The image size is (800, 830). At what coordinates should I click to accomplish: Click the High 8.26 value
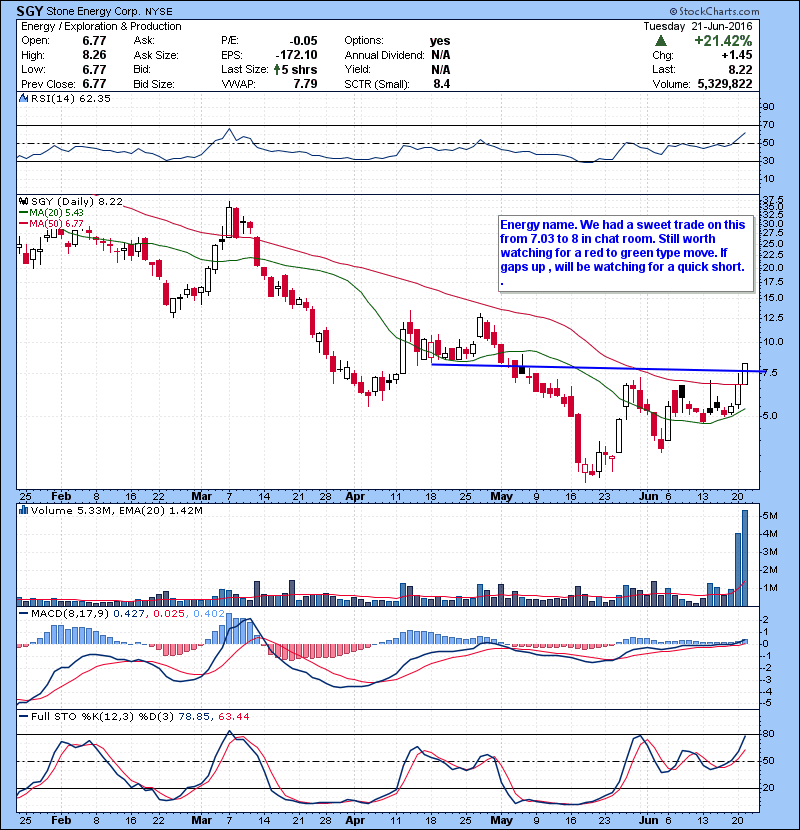coord(94,55)
